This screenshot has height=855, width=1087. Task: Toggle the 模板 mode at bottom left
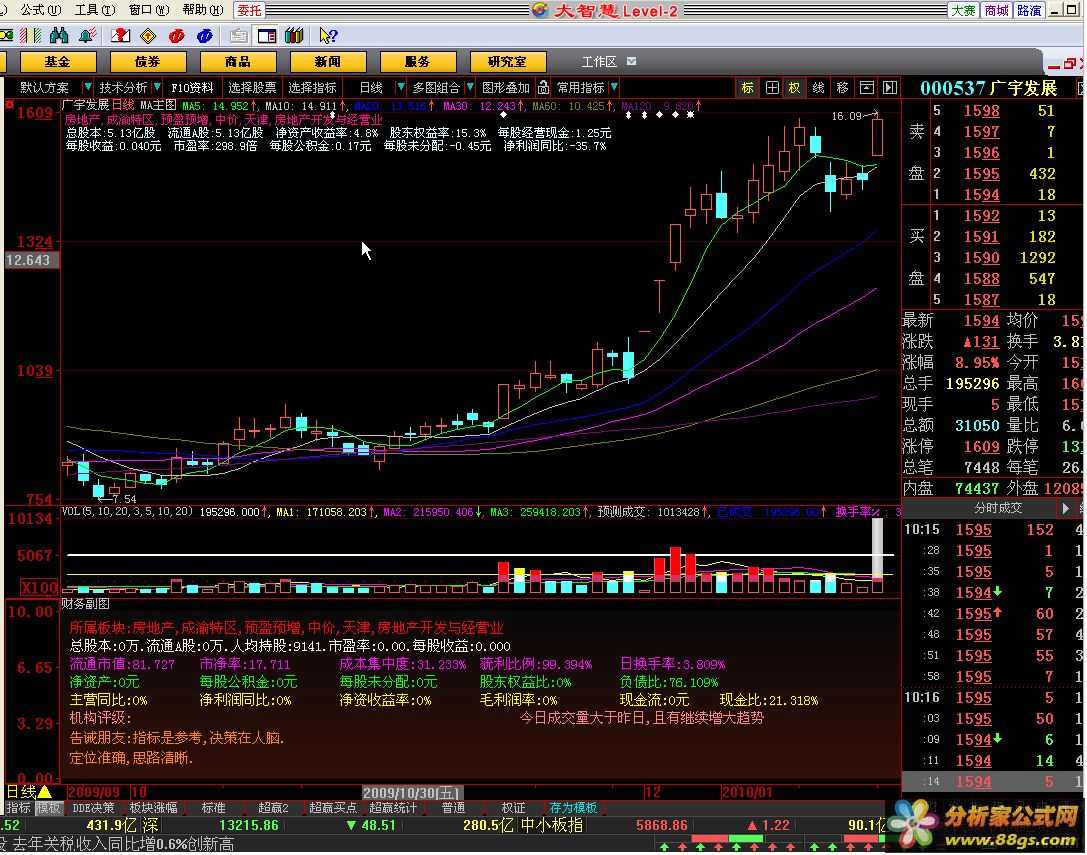click(49, 808)
